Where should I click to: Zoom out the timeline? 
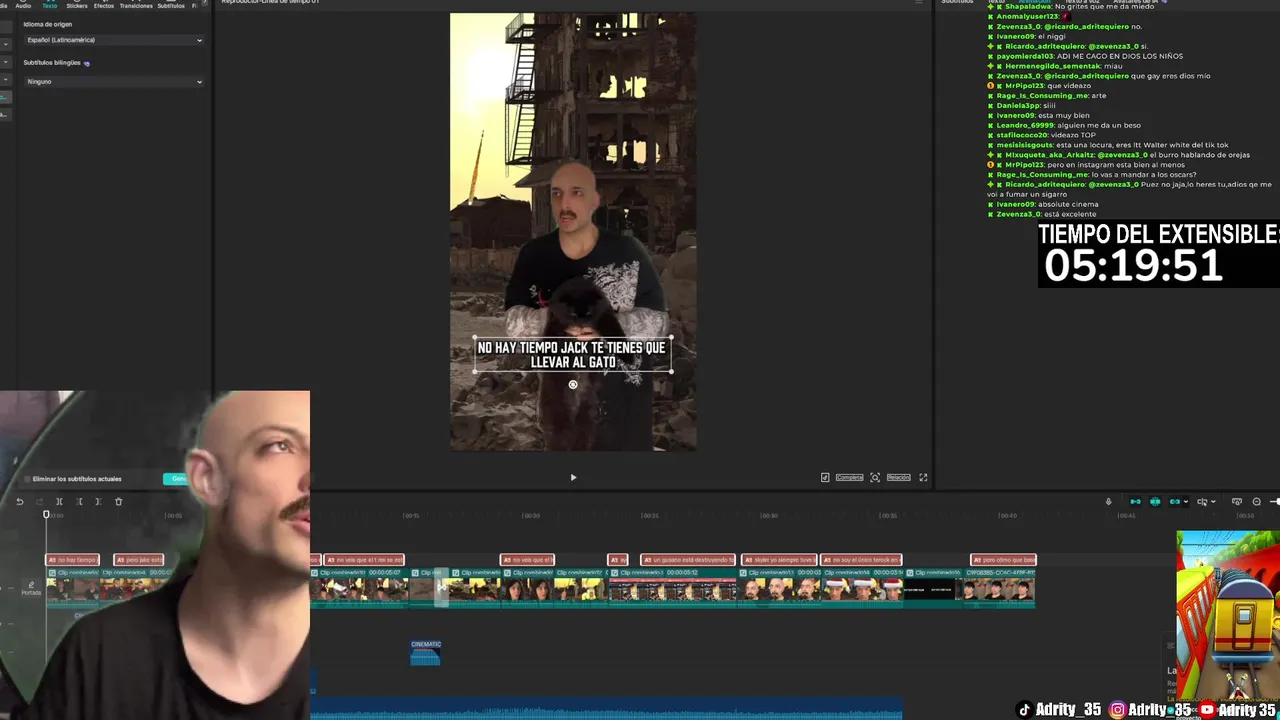pos(1257,501)
